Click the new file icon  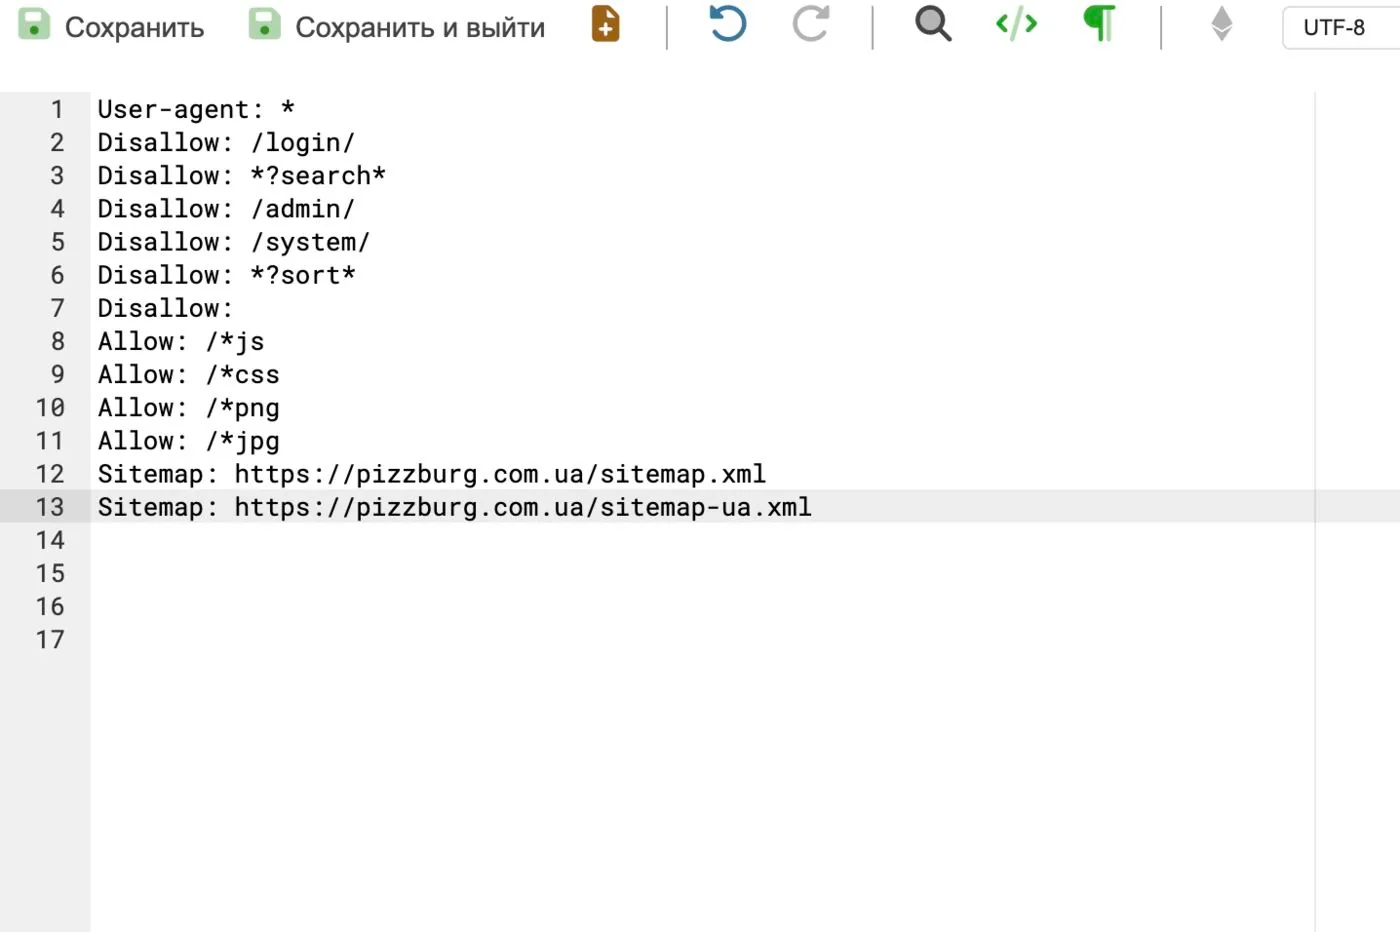coord(605,24)
